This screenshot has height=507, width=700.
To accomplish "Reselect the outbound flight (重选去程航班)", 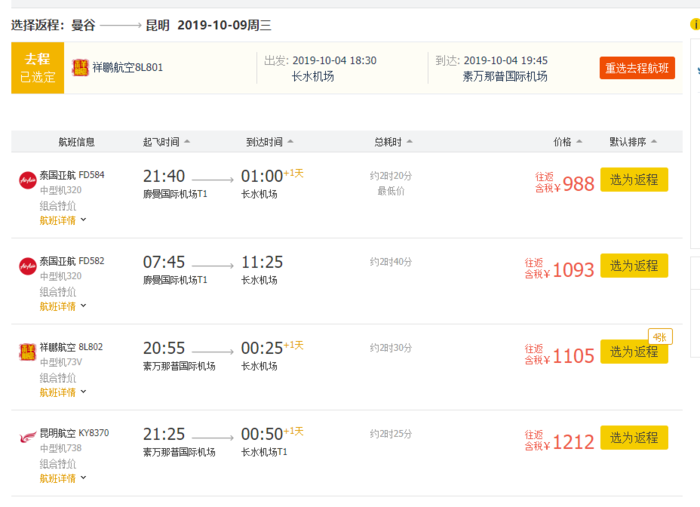I will tap(637, 68).
